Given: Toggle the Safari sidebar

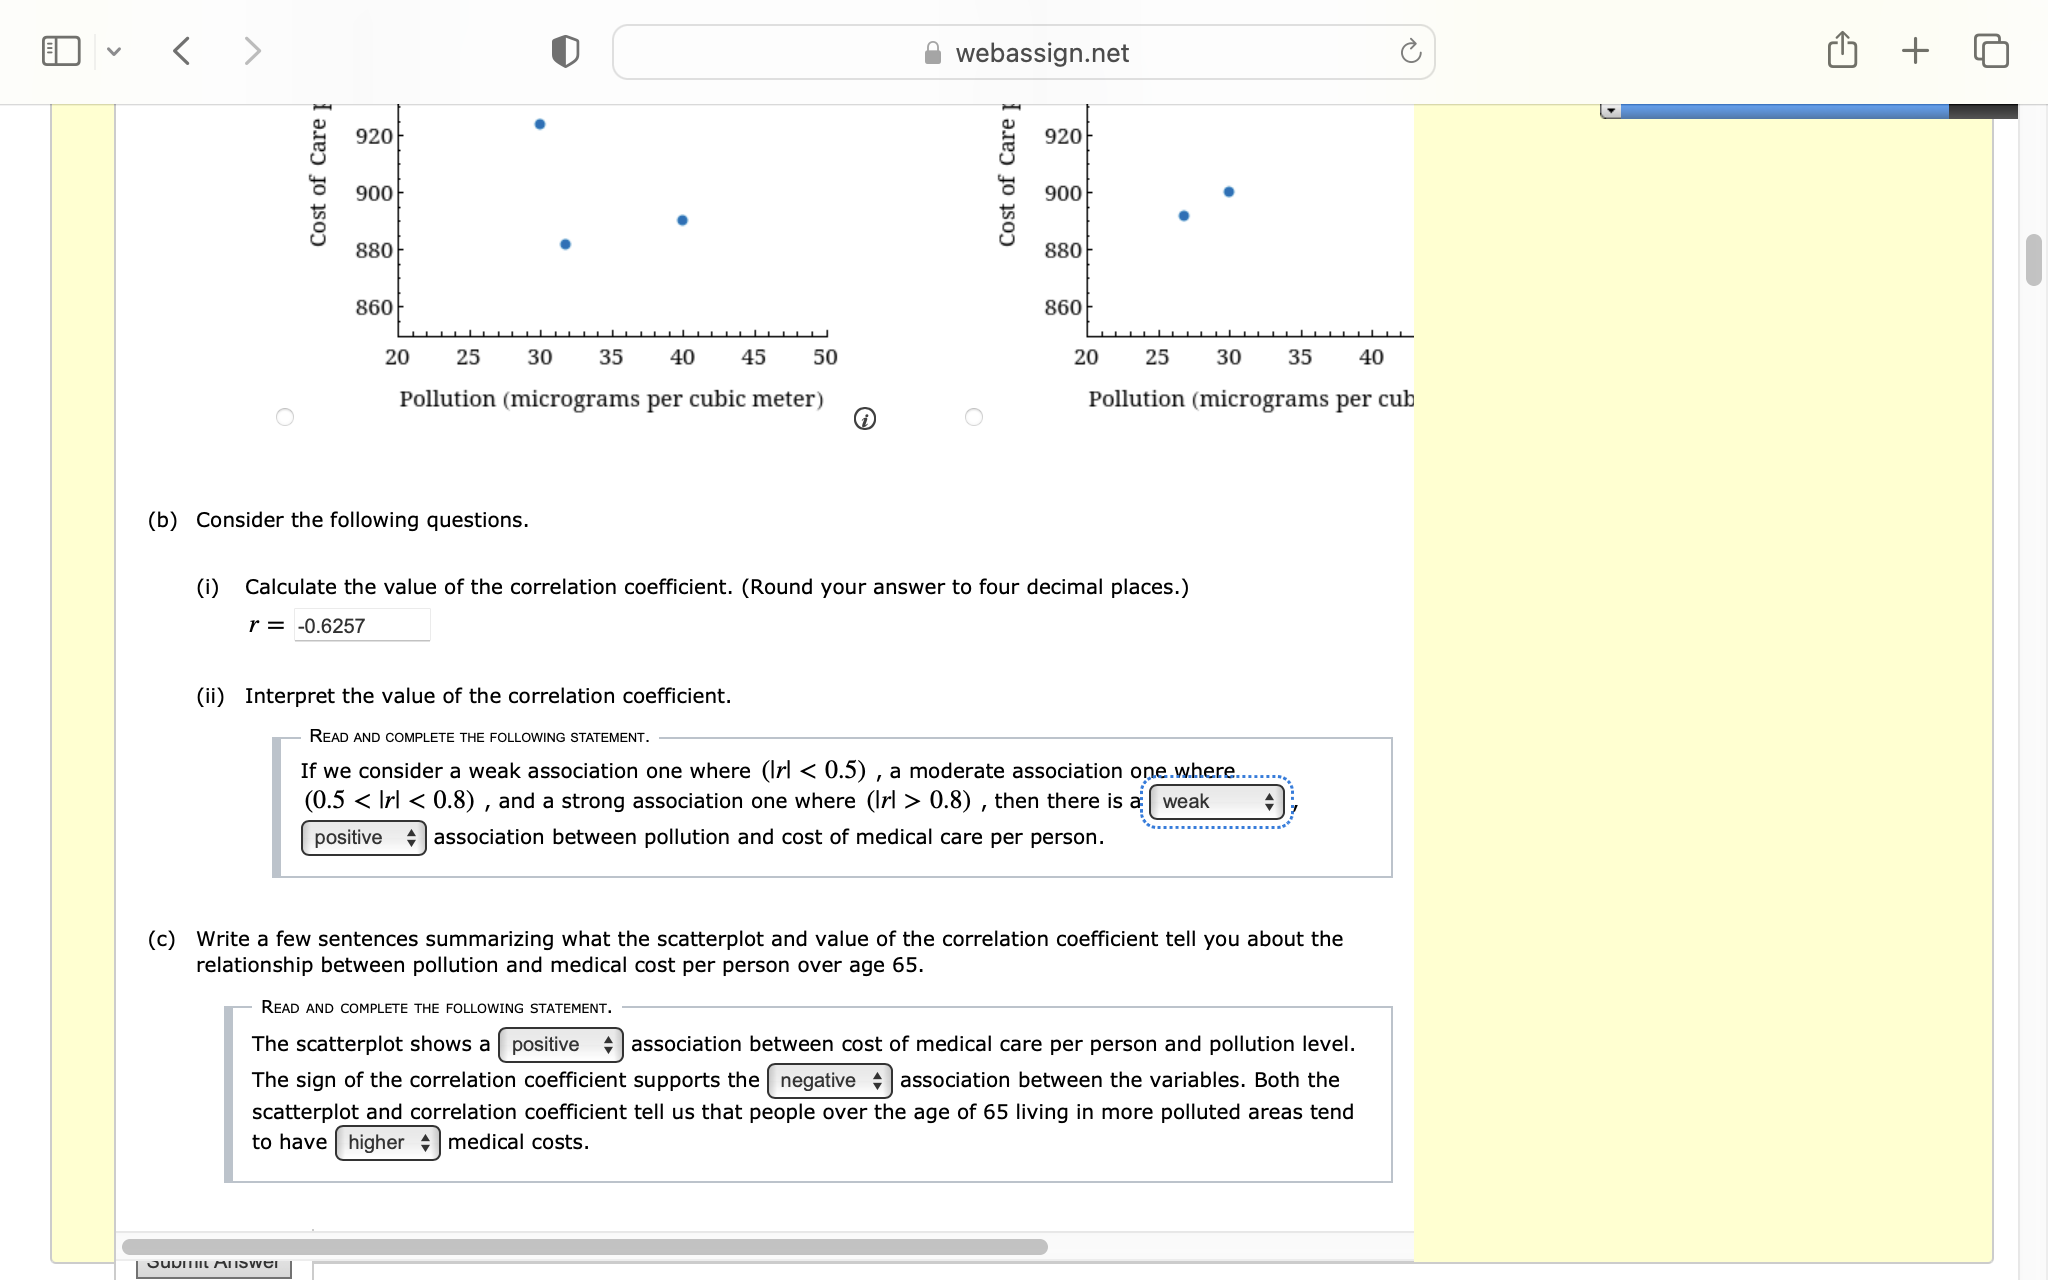Looking at the screenshot, I should coord(60,50).
